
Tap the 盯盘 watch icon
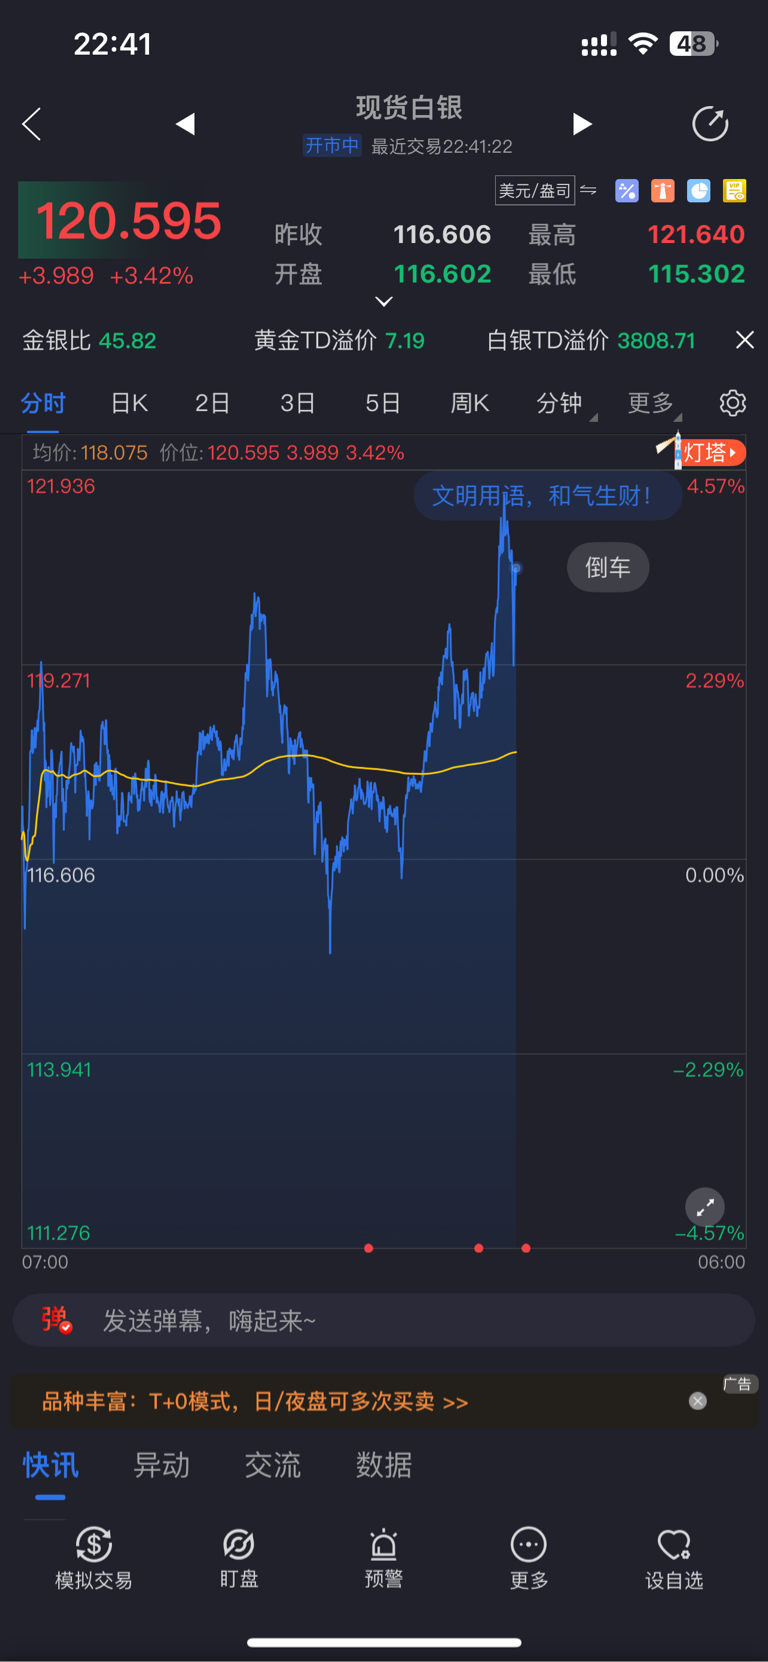(239, 1558)
